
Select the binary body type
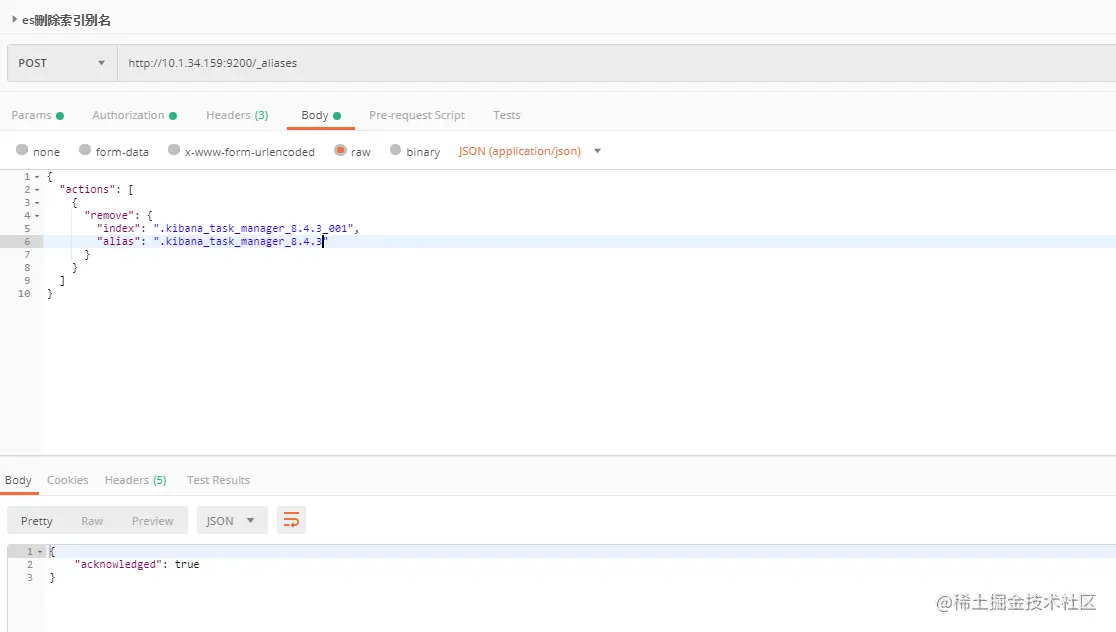pos(395,150)
